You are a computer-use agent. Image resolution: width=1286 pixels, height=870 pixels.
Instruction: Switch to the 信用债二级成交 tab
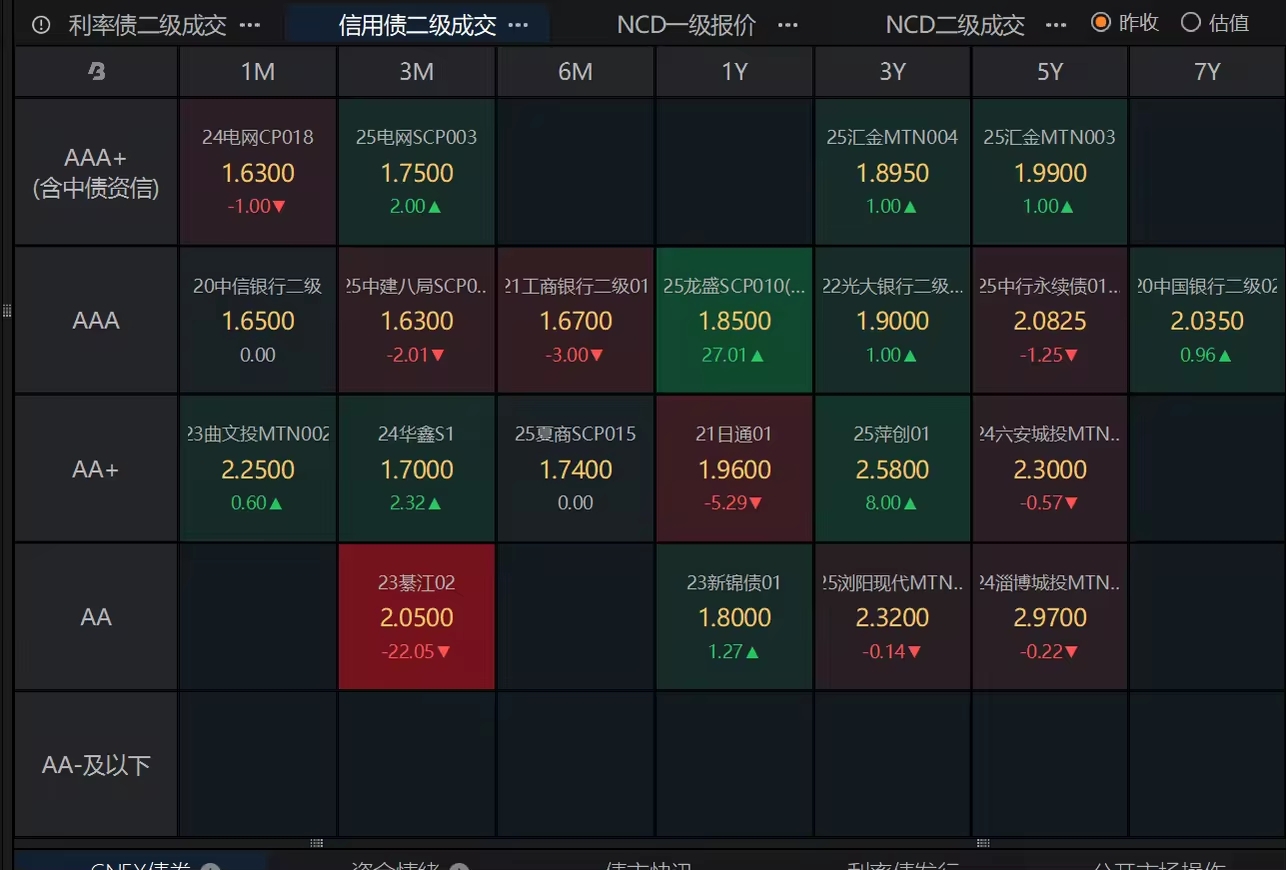click(x=418, y=25)
